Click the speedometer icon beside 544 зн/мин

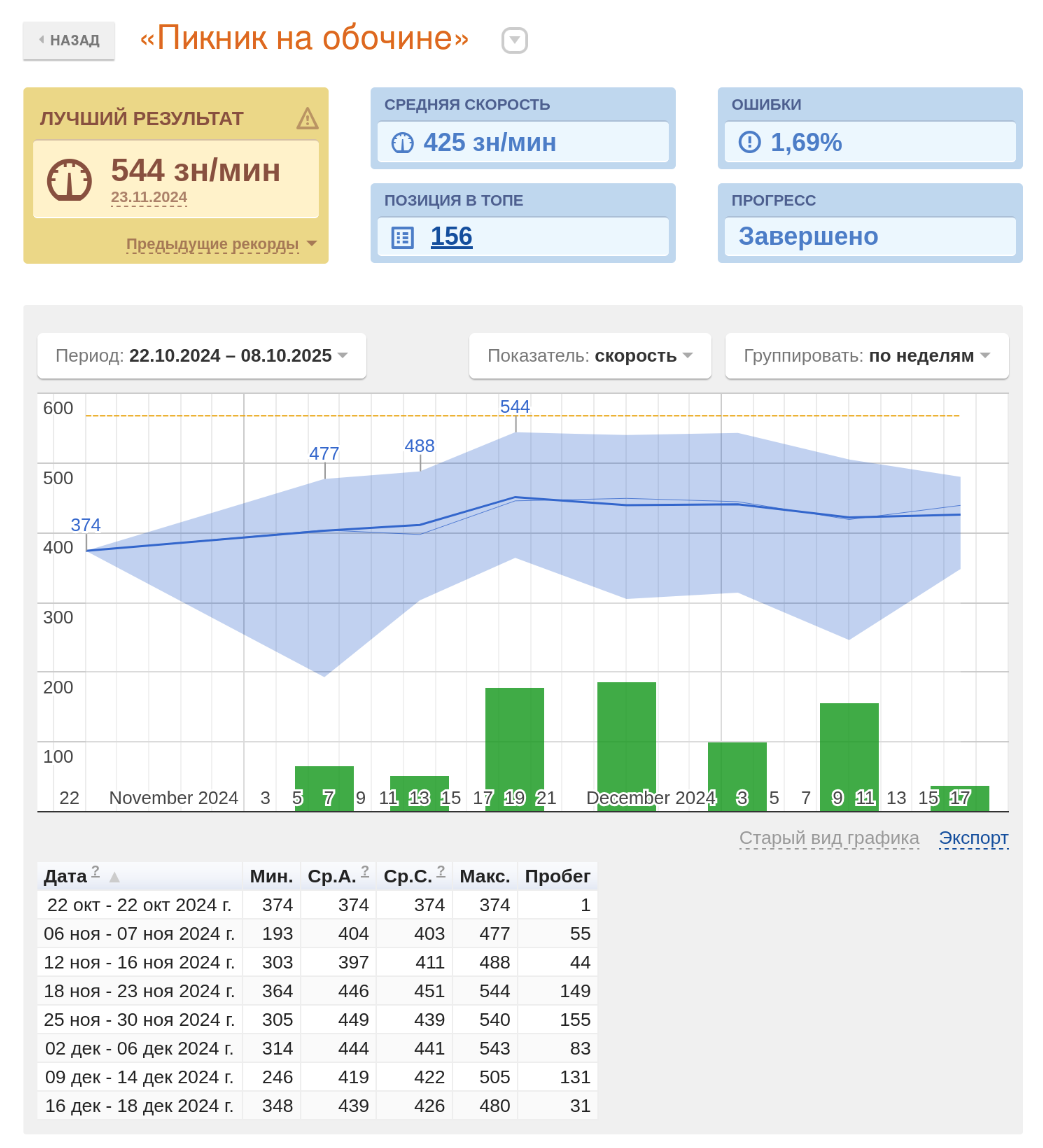click(x=70, y=179)
